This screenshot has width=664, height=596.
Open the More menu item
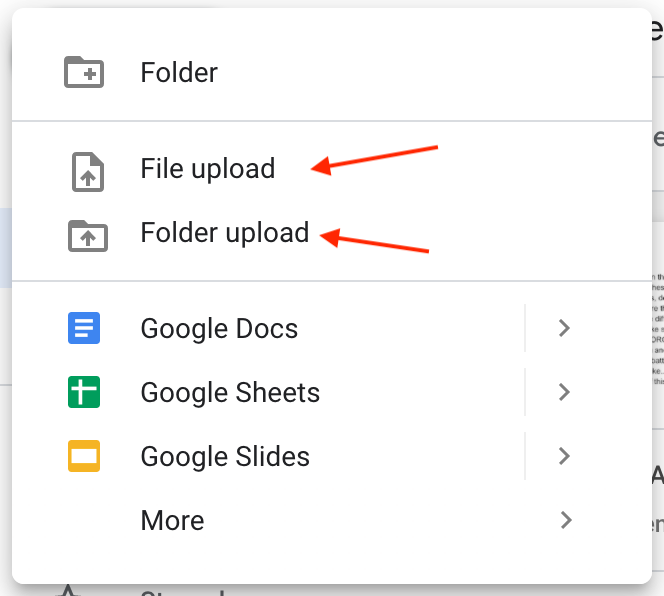tap(332, 520)
